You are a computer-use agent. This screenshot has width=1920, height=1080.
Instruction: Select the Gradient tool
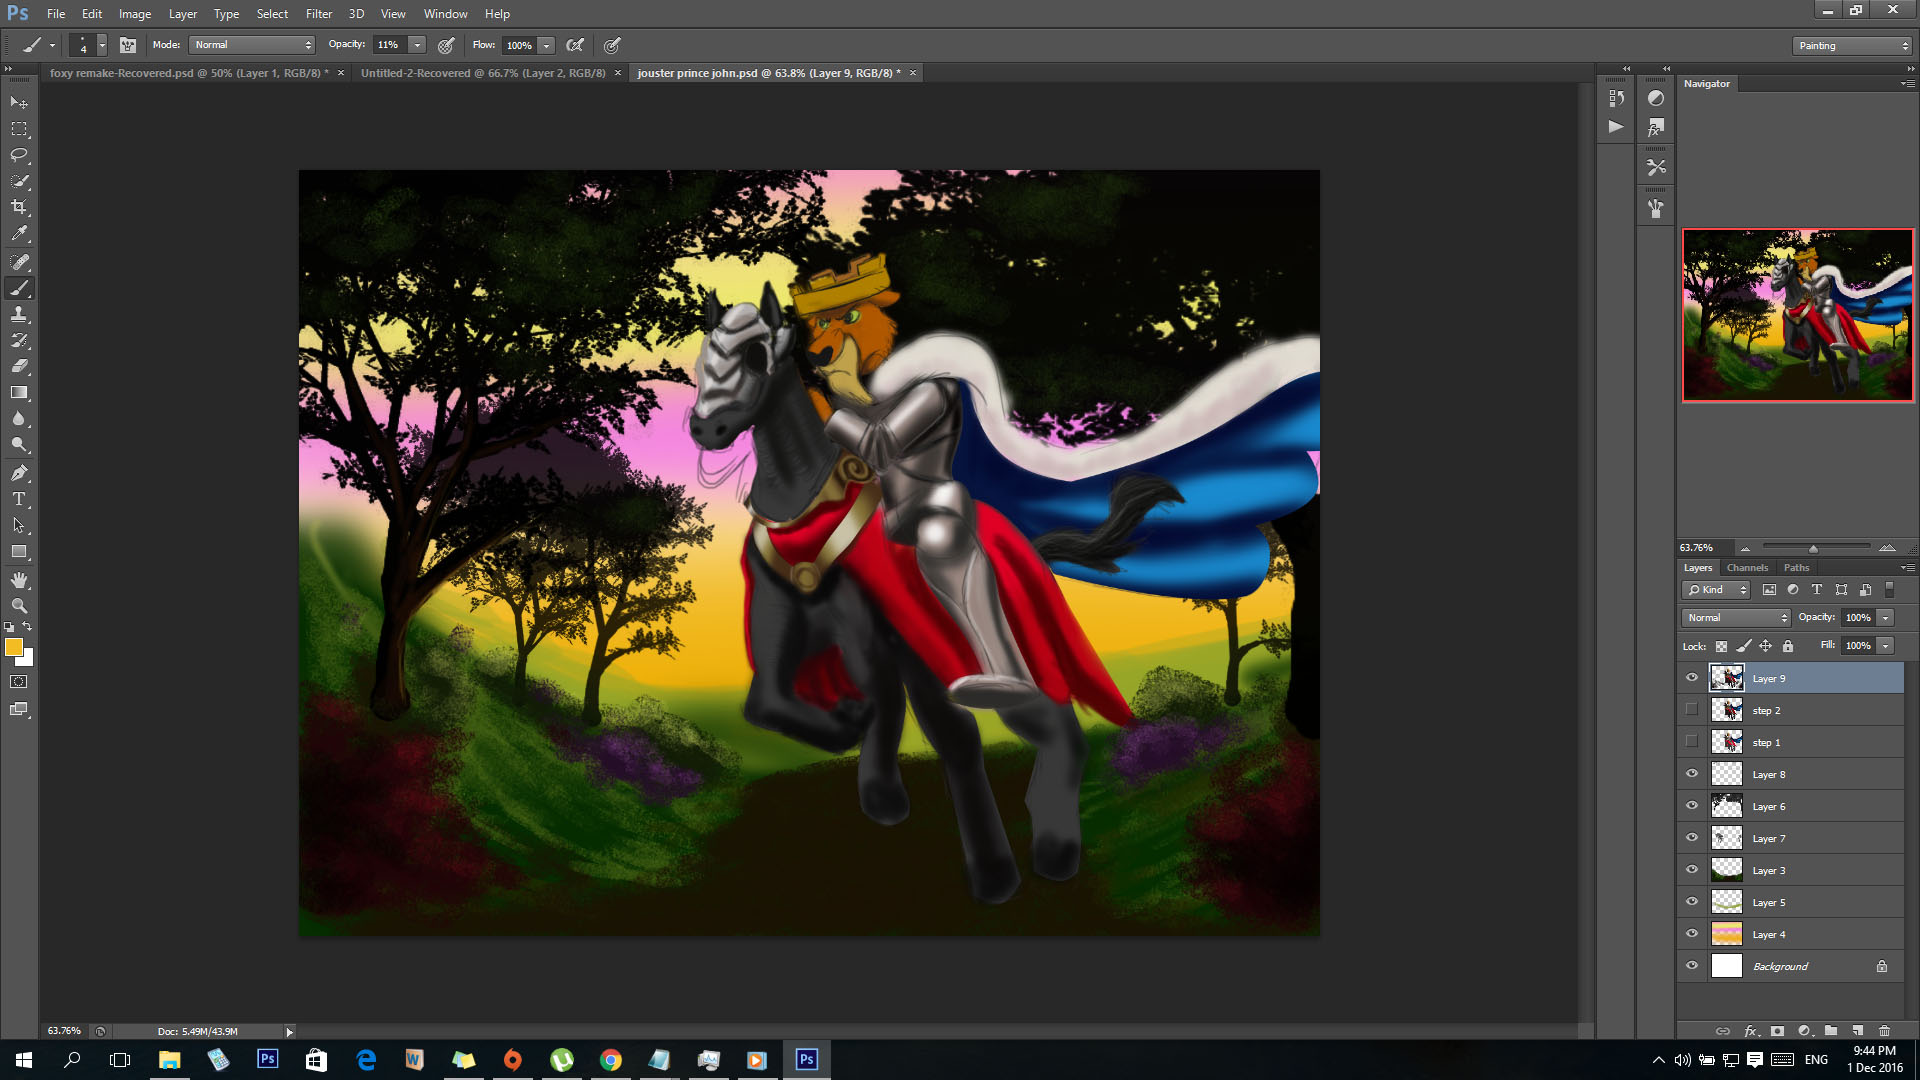click(x=19, y=393)
